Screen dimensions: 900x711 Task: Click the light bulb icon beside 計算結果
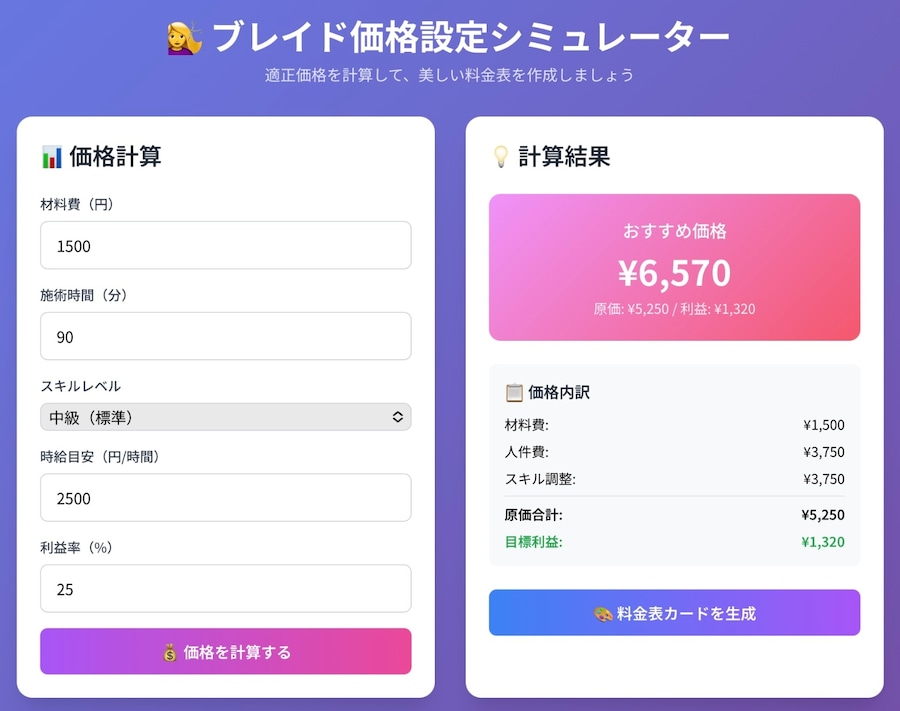501,157
